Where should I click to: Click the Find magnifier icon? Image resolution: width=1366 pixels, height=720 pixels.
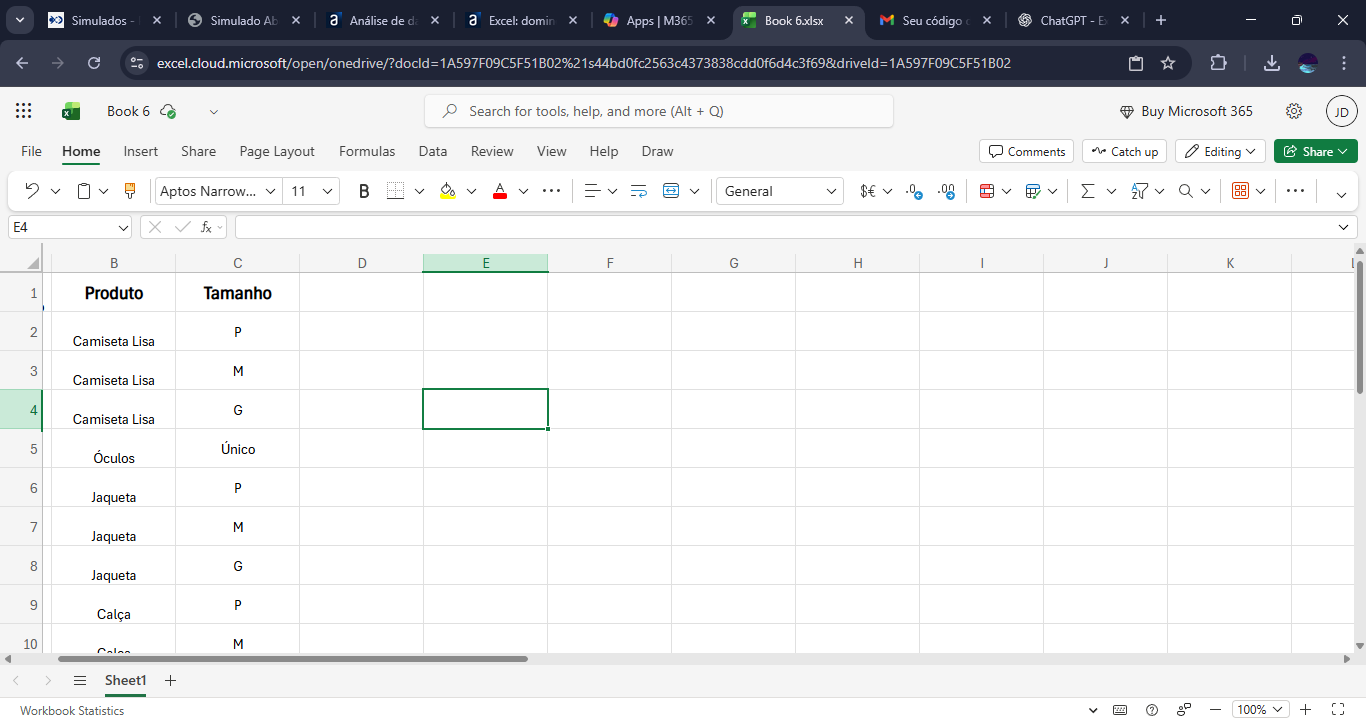point(1186,191)
